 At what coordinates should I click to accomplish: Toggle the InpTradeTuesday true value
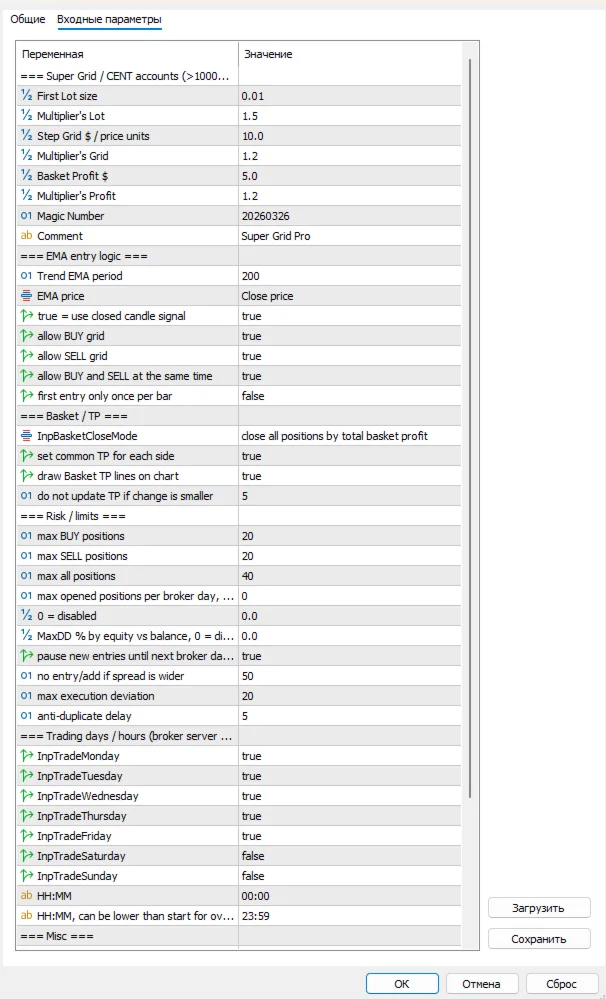click(x=349, y=776)
